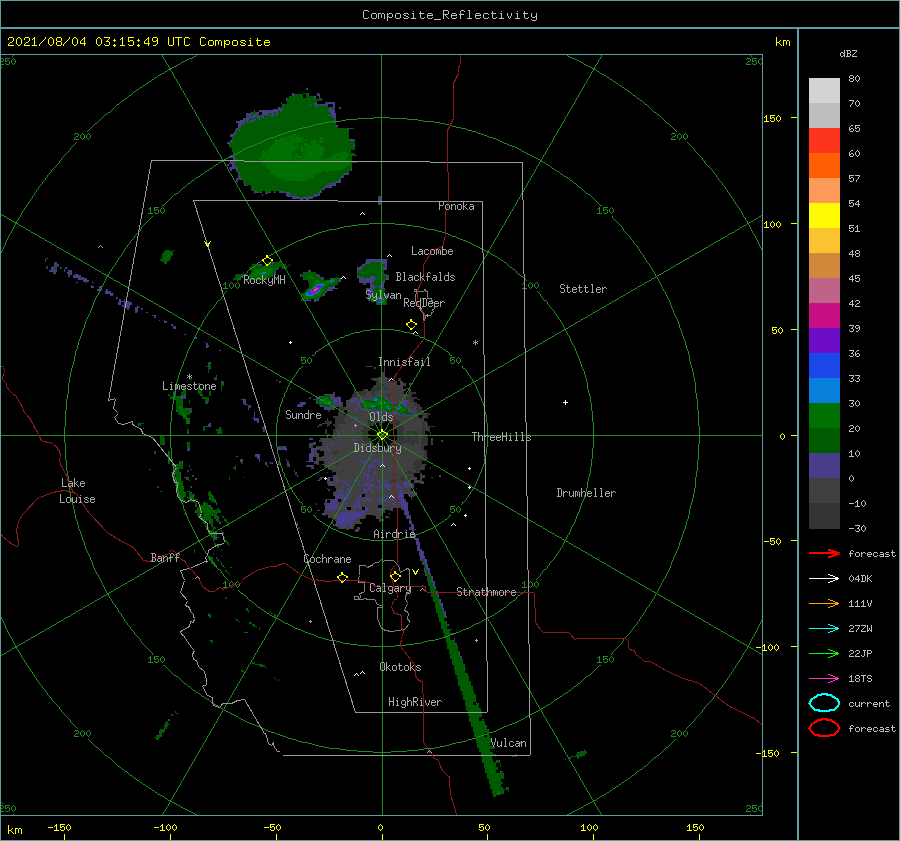Click the yellow diamond marker below Cochrane
Viewport: 900px width, 841px height.
click(x=342, y=577)
